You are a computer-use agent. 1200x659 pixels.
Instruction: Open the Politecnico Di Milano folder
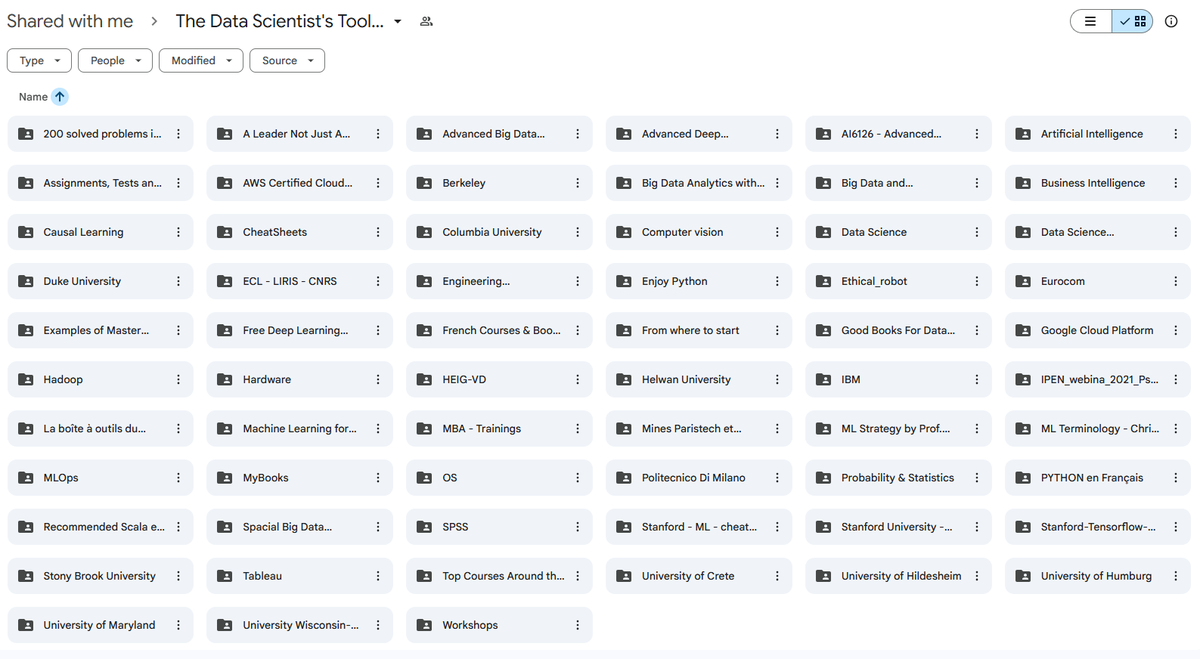[699, 478]
